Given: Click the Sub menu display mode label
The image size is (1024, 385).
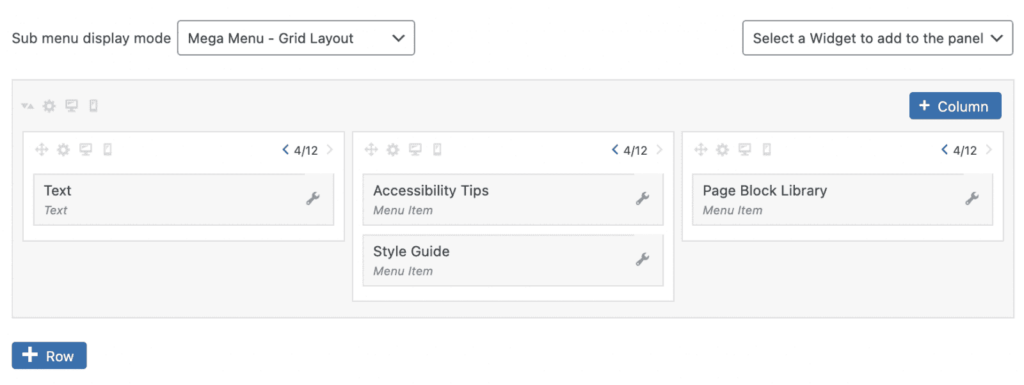Looking at the screenshot, I should (91, 38).
